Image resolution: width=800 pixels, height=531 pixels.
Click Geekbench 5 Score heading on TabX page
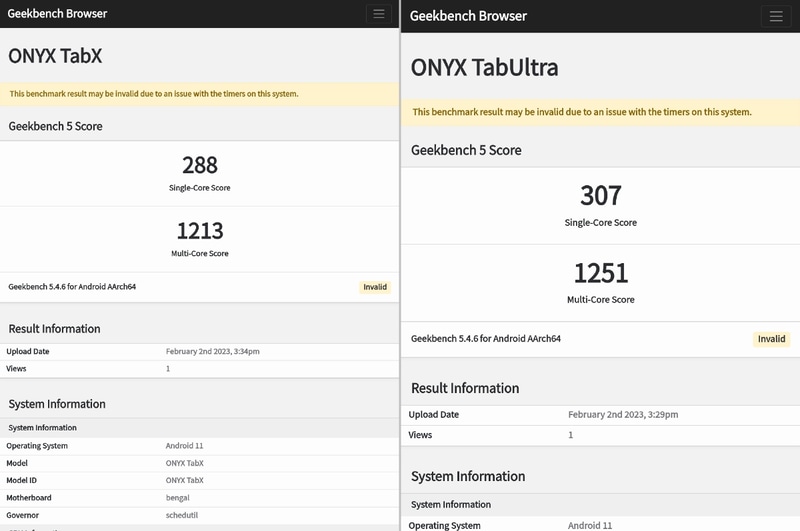55,127
